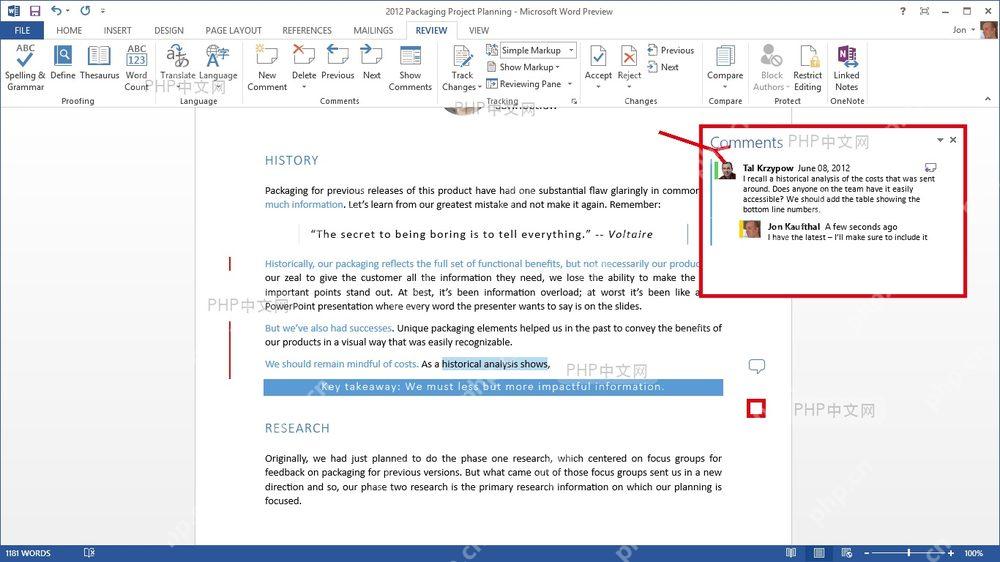
Task: Open the Reviewing Pane
Action: 524,84
